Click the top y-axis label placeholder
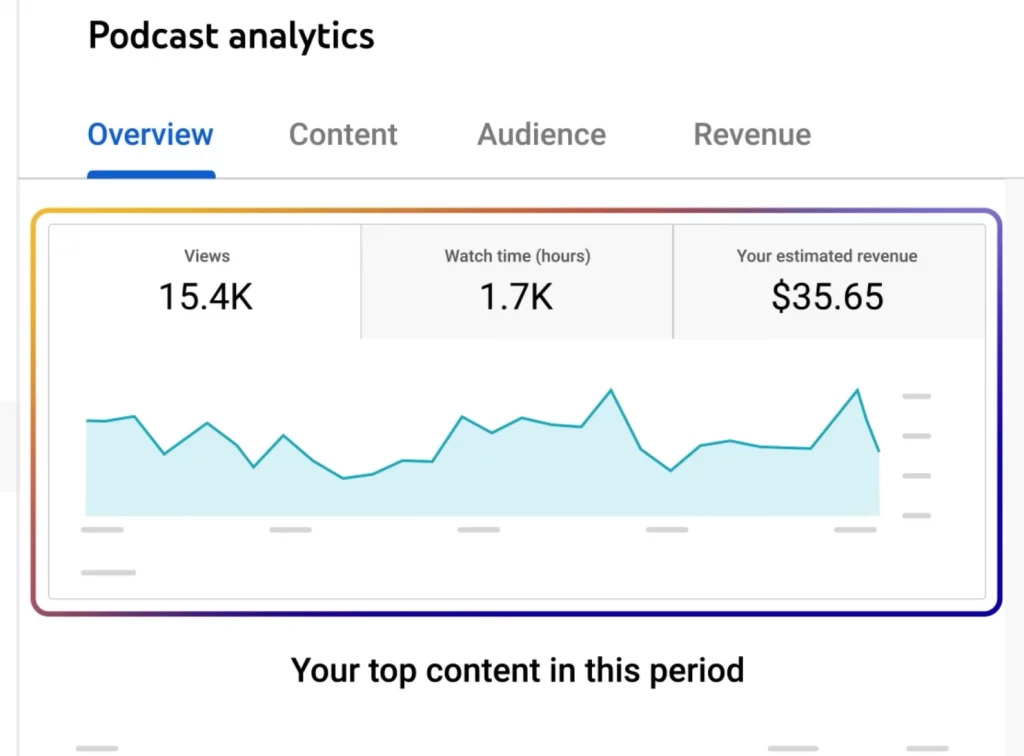Viewport: 1024px width, 756px height. pos(916,396)
